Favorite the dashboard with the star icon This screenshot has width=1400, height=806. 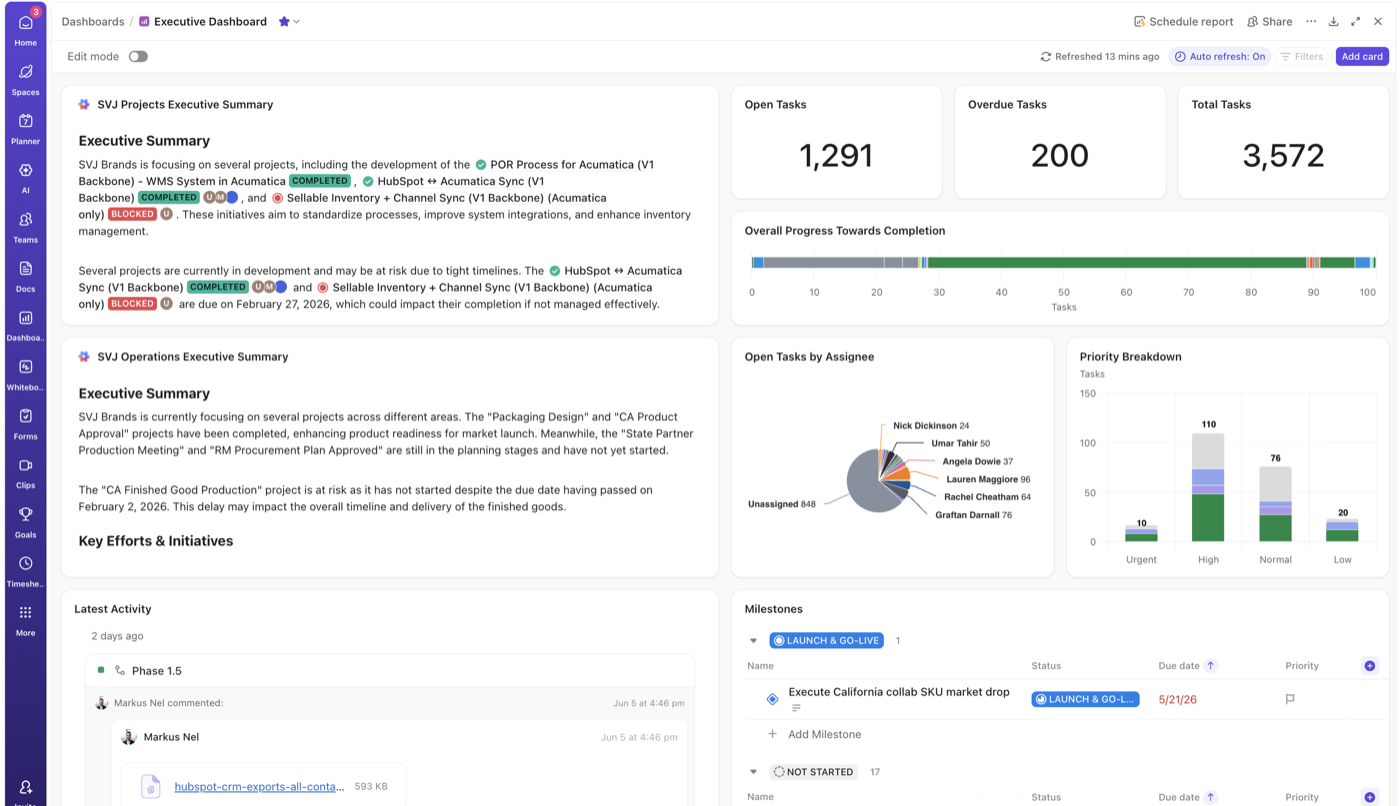click(x=284, y=21)
